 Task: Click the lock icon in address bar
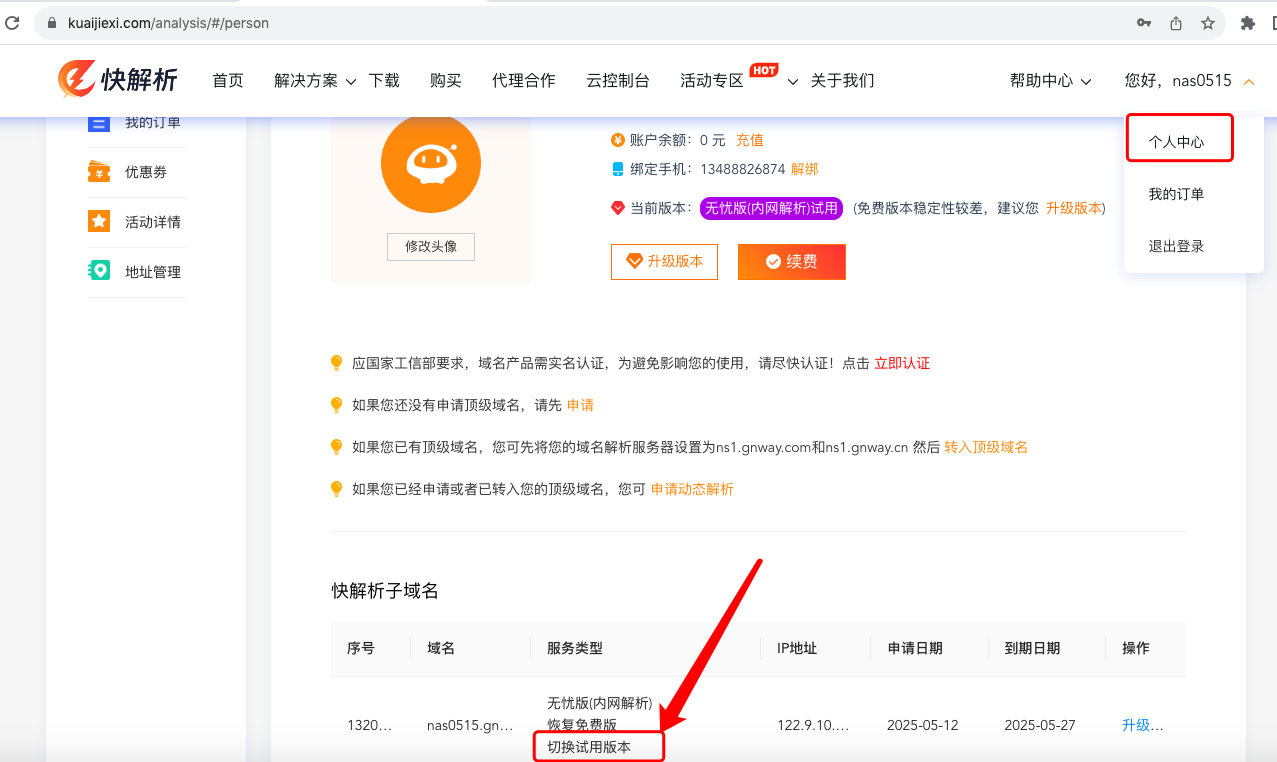pyautogui.click(x=52, y=22)
